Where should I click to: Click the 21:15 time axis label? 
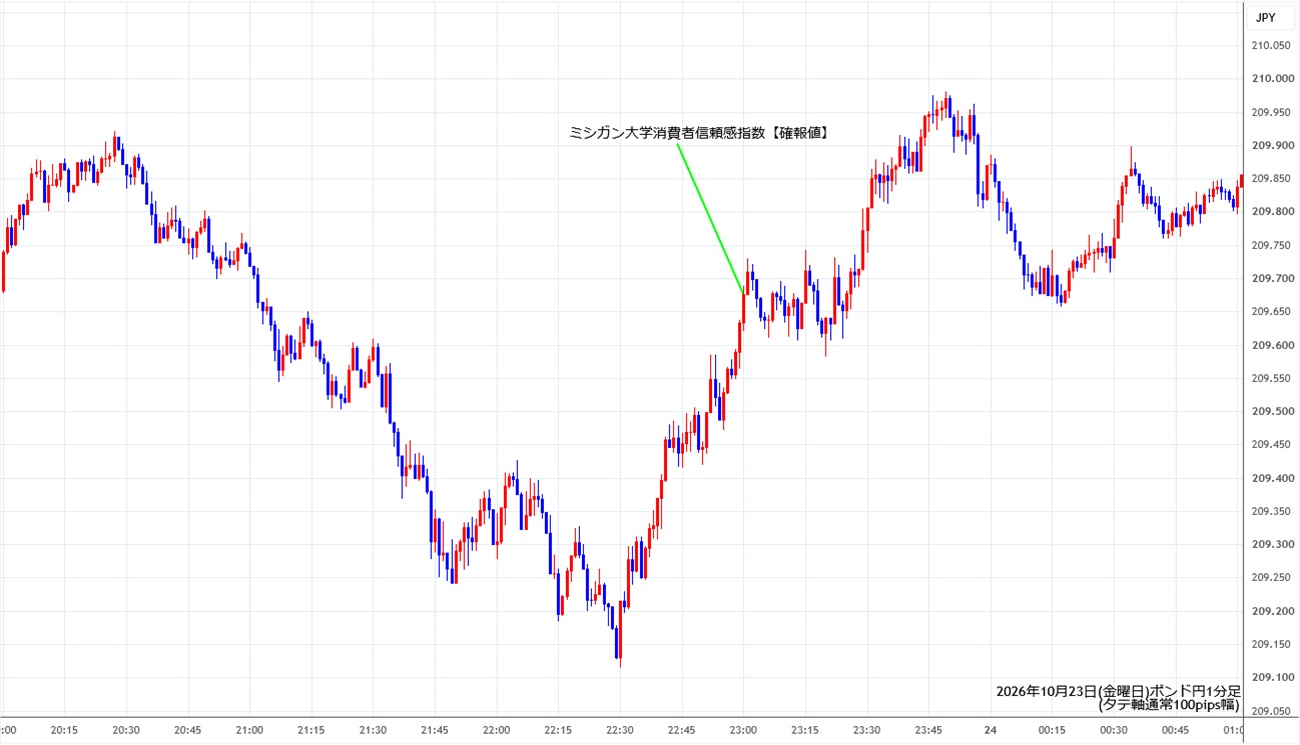pos(311,731)
